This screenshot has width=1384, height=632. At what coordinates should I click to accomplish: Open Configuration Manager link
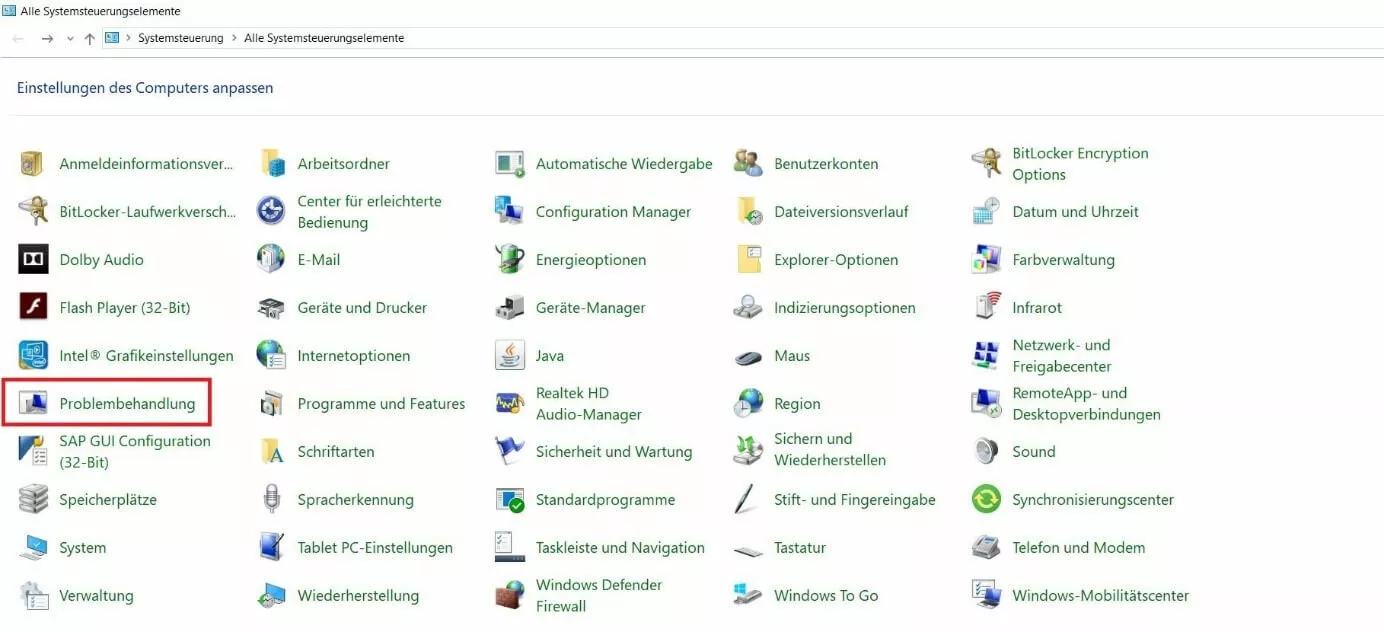[613, 212]
